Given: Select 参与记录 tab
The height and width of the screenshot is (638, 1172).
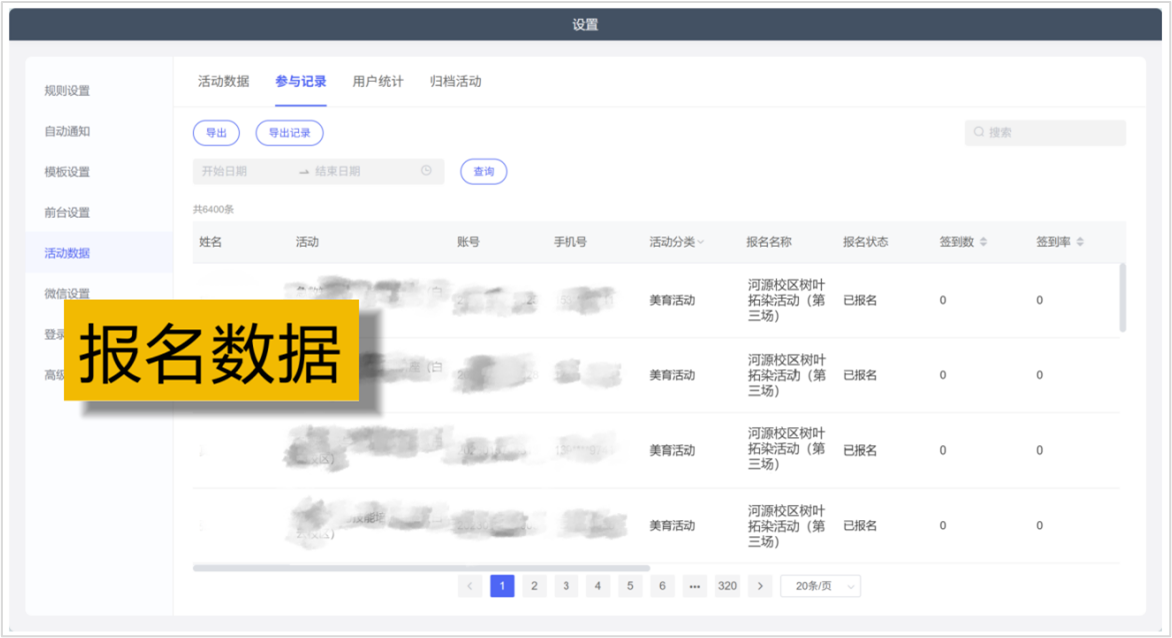Looking at the screenshot, I should [x=300, y=81].
